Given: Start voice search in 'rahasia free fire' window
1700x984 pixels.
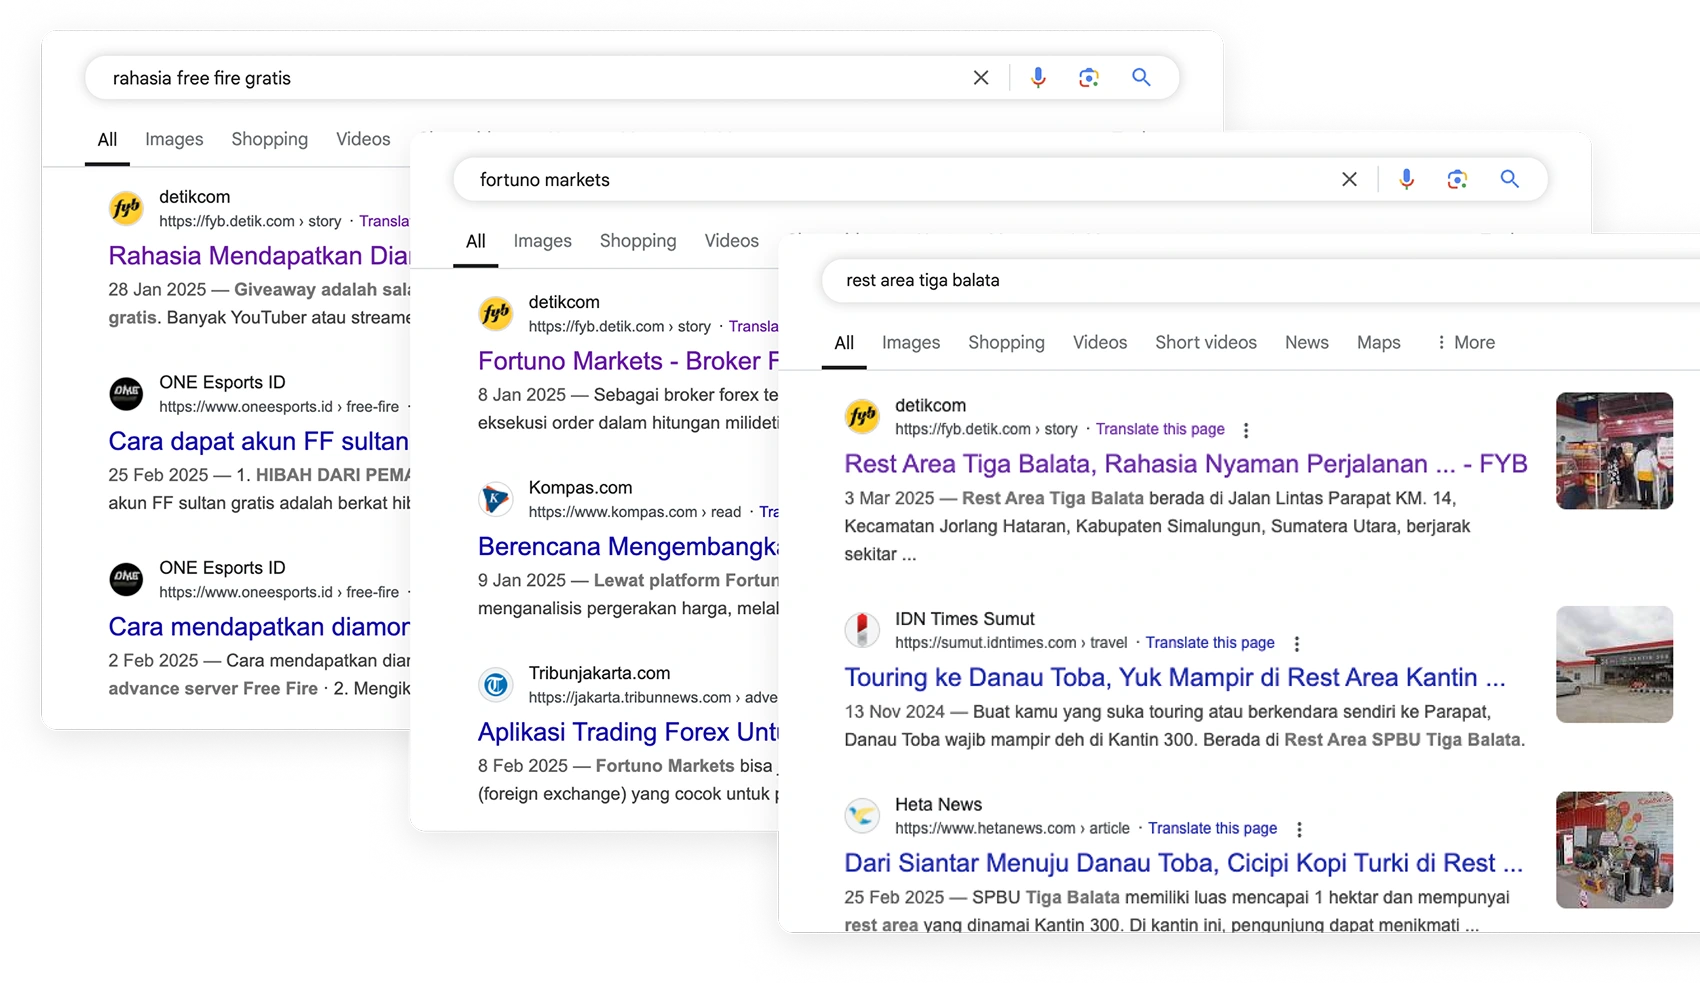Looking at the screenshot, I should [x=1038, y=78].
